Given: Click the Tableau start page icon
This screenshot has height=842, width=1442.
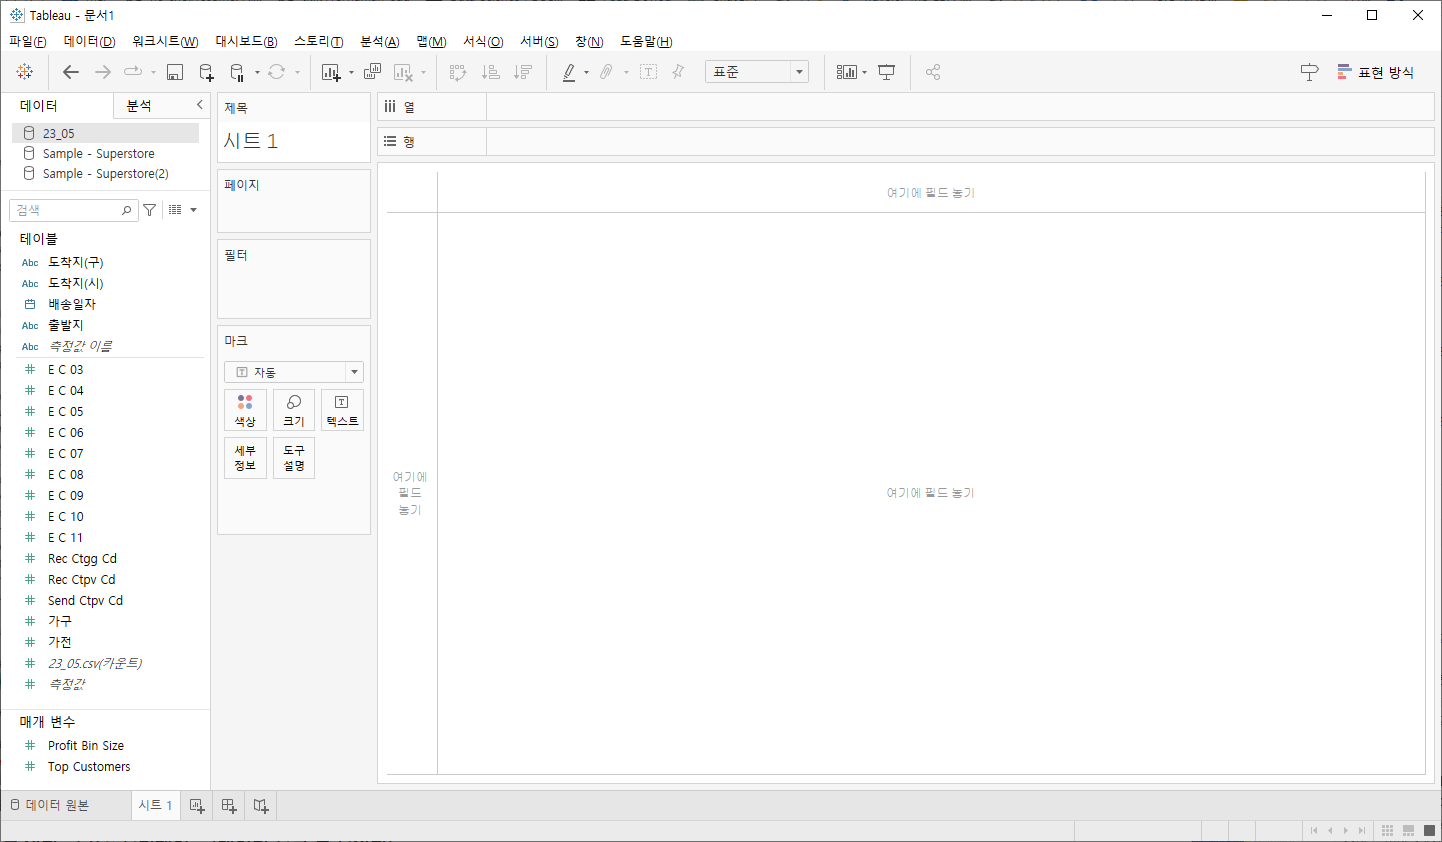Looking at the screenshot, I should (x=25, y=72).
